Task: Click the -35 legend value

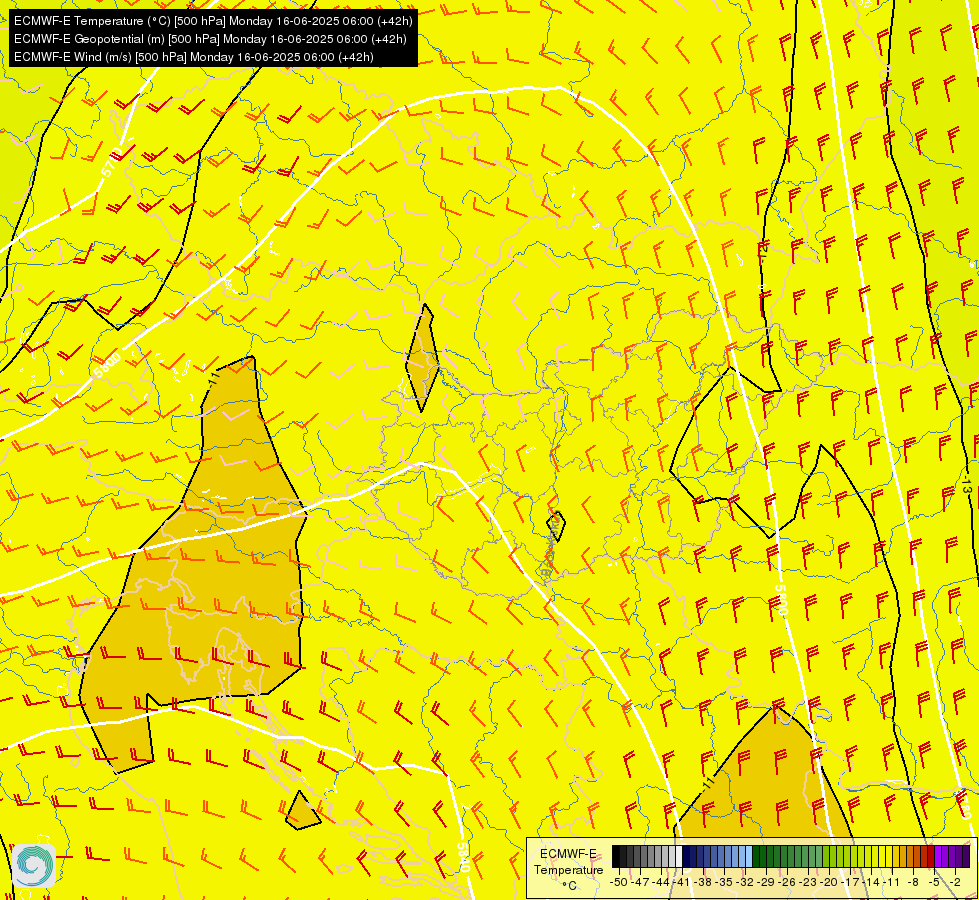Action: pyautogui.click(x=724, y=882)
